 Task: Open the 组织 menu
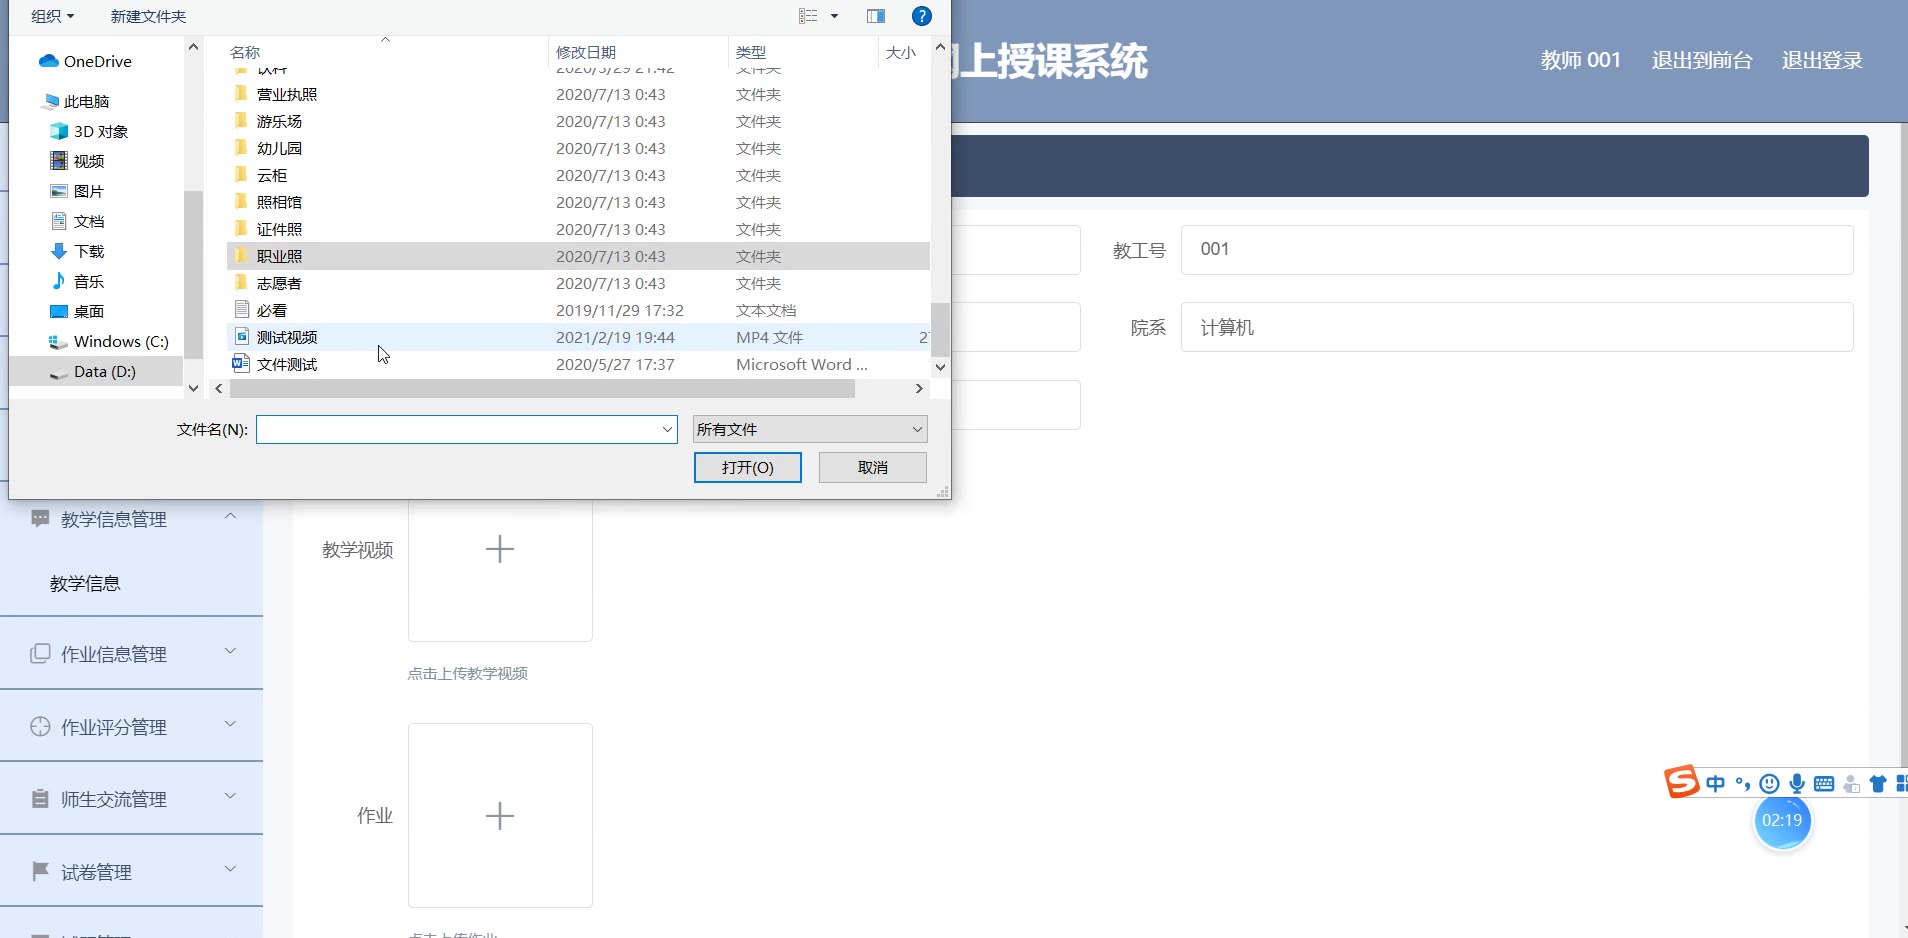[53, 16]
